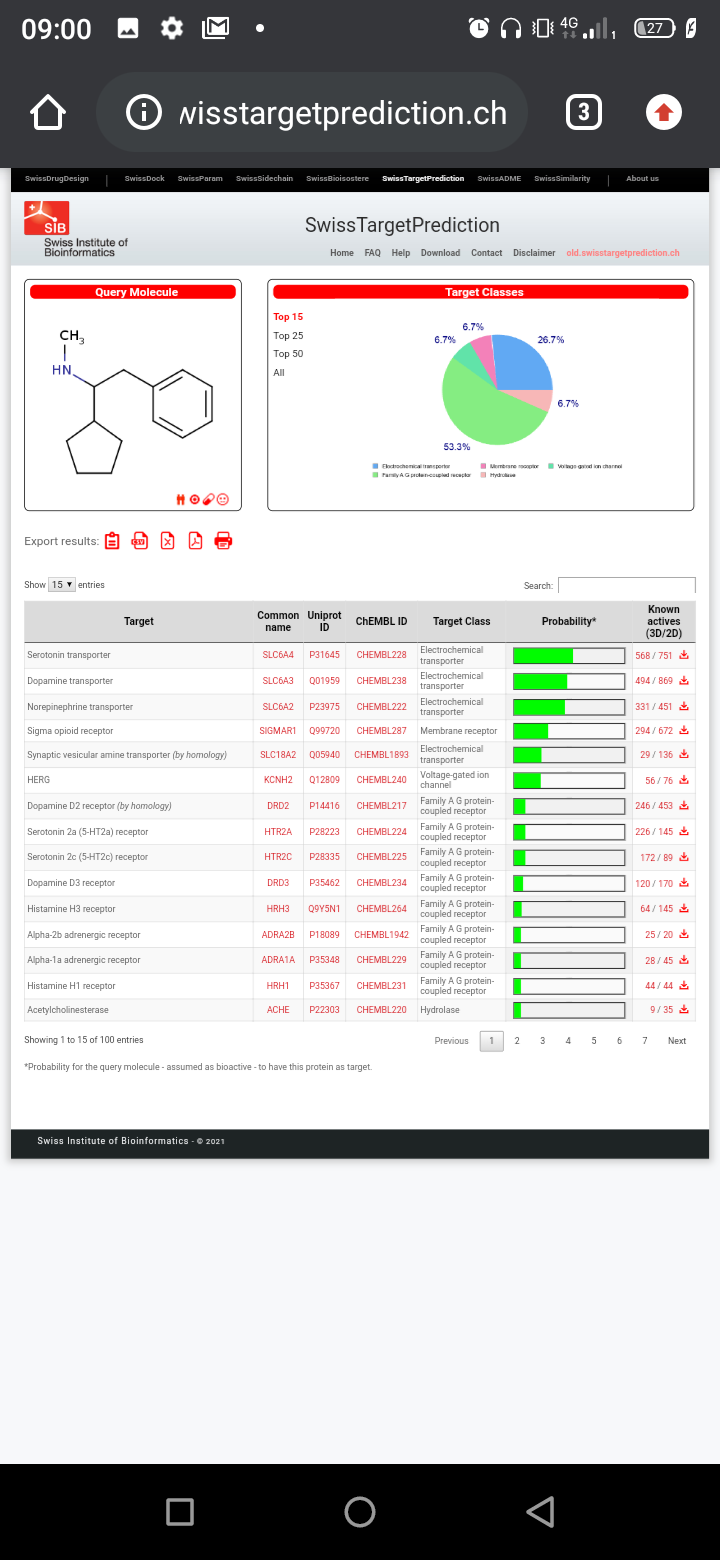The image size is (720, 1560).
Task: Tap Android recent apps square button
Action: (180, 1511)
